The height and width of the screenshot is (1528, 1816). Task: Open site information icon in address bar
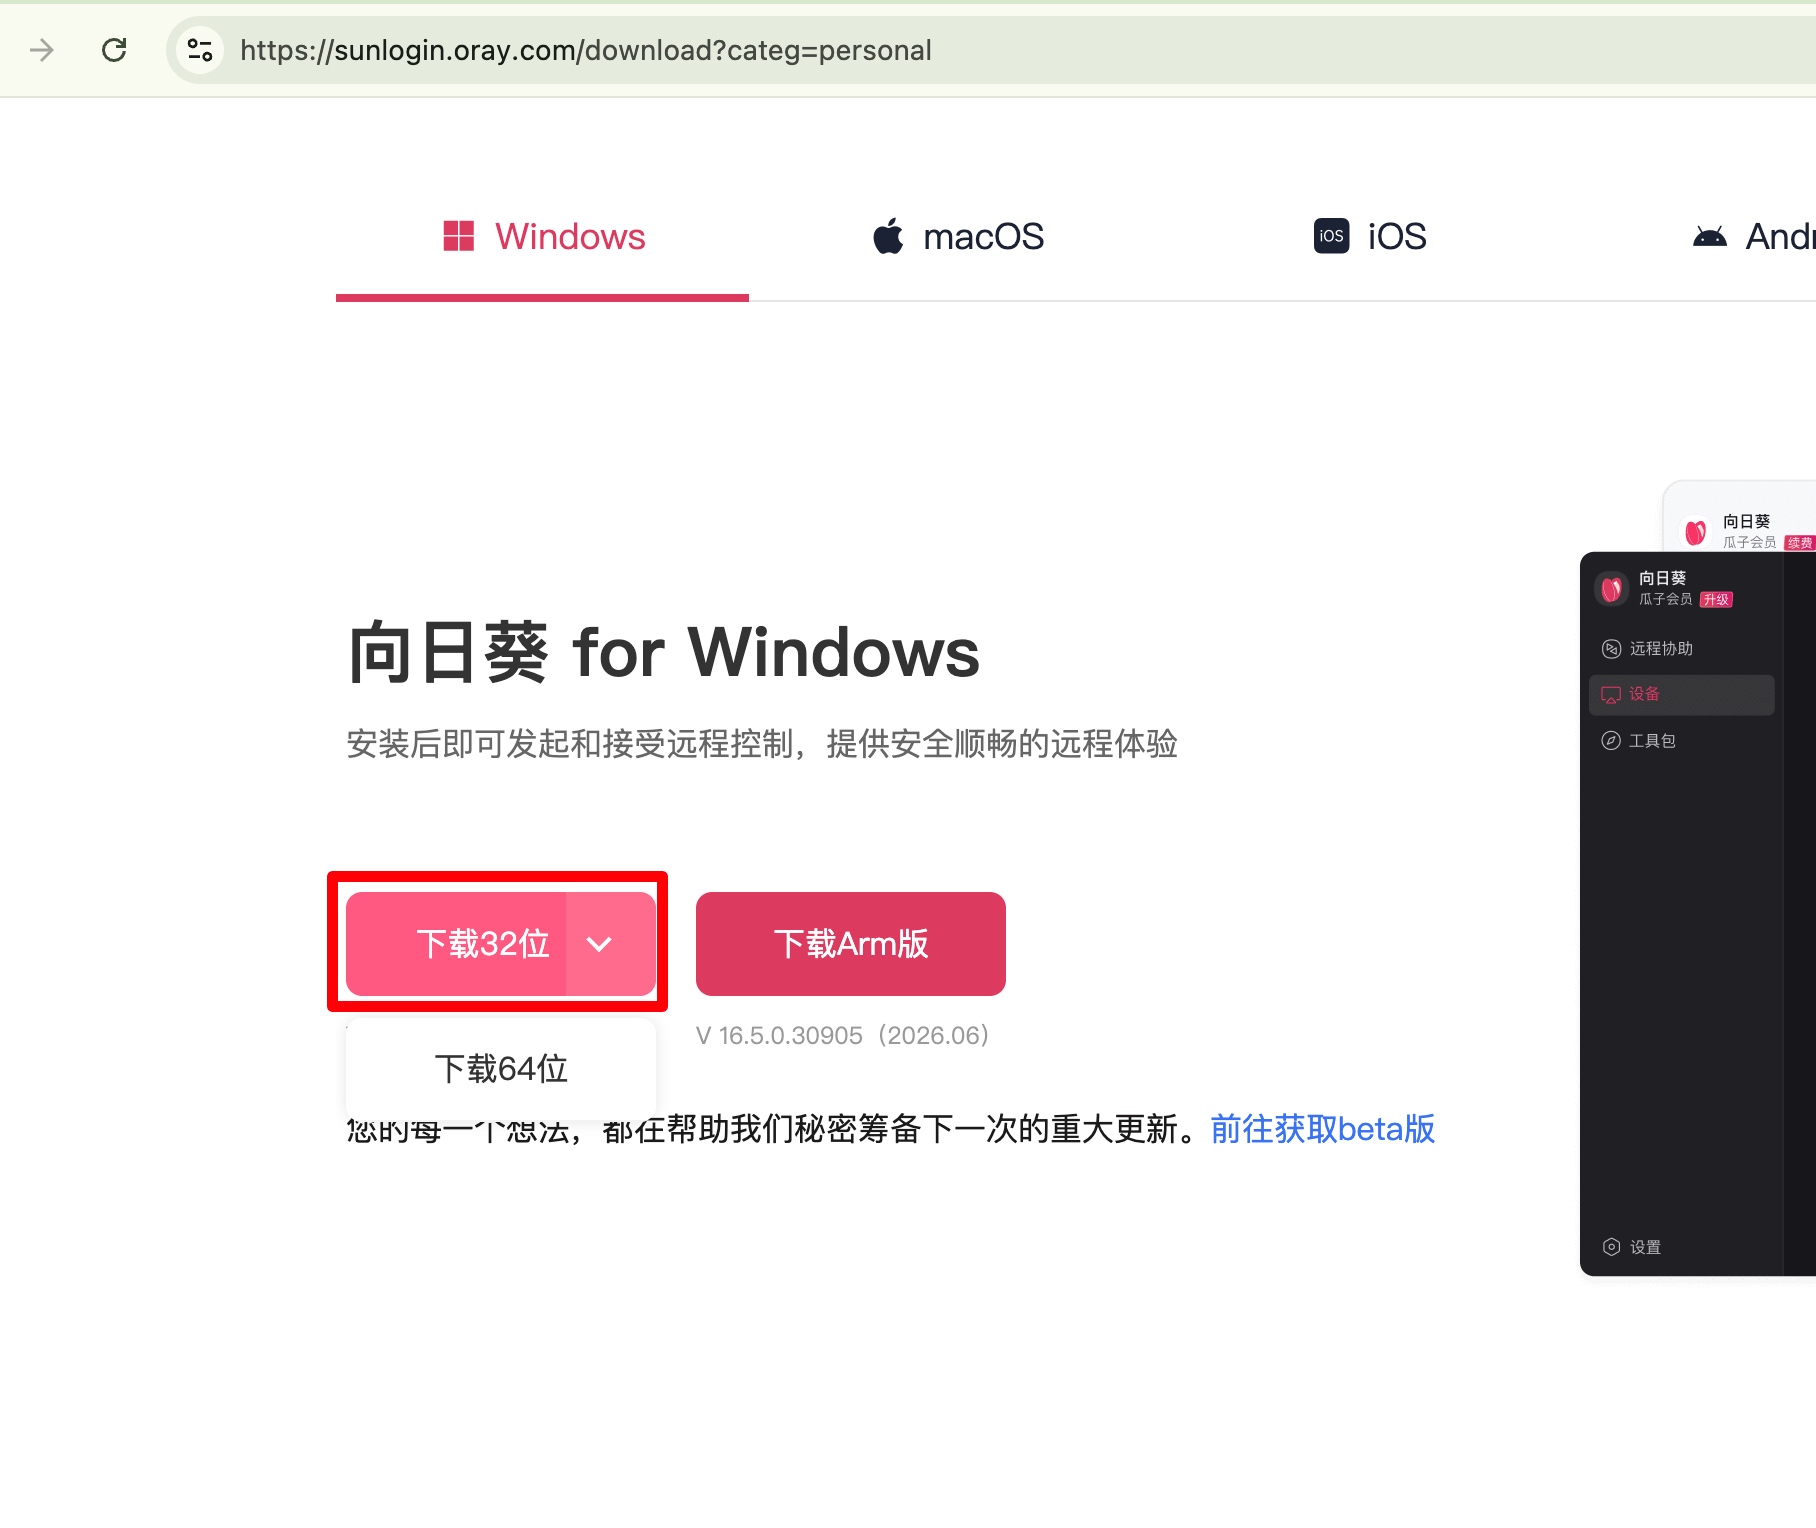coord(200,50)
